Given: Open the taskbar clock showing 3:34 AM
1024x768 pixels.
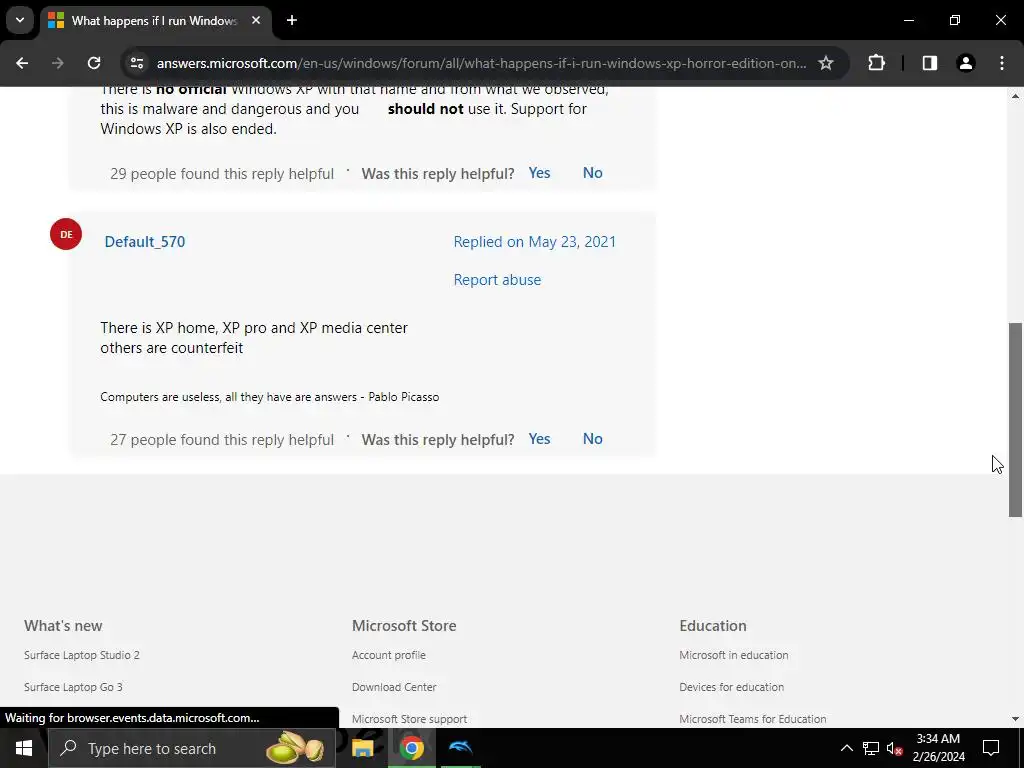Looking at the screenshot, I should 938,748.
